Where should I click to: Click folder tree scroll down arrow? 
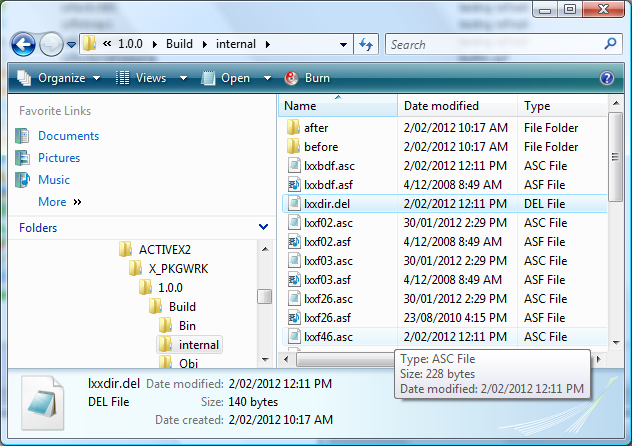tap(265, 359)
